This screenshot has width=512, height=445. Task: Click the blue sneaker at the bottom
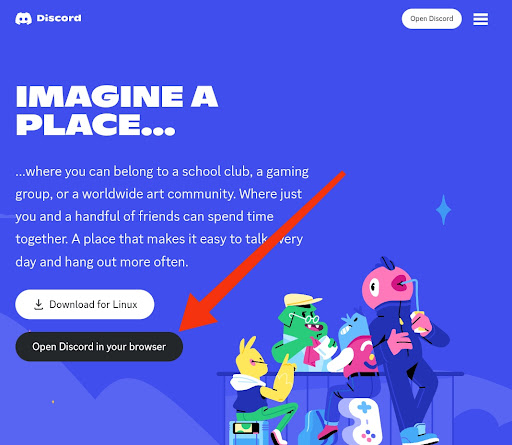click(417, 434)
